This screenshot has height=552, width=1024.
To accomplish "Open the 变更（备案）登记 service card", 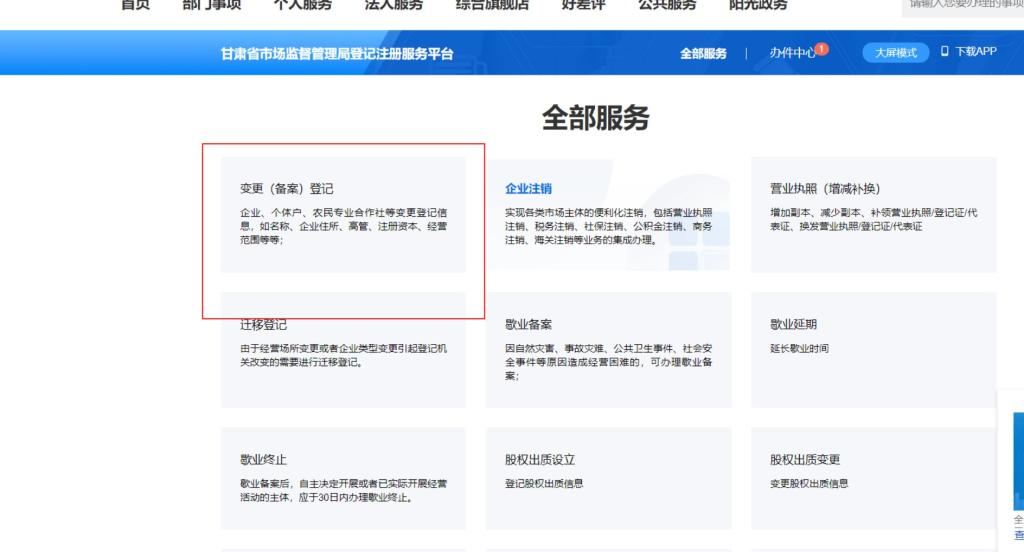I will point(343,214).
